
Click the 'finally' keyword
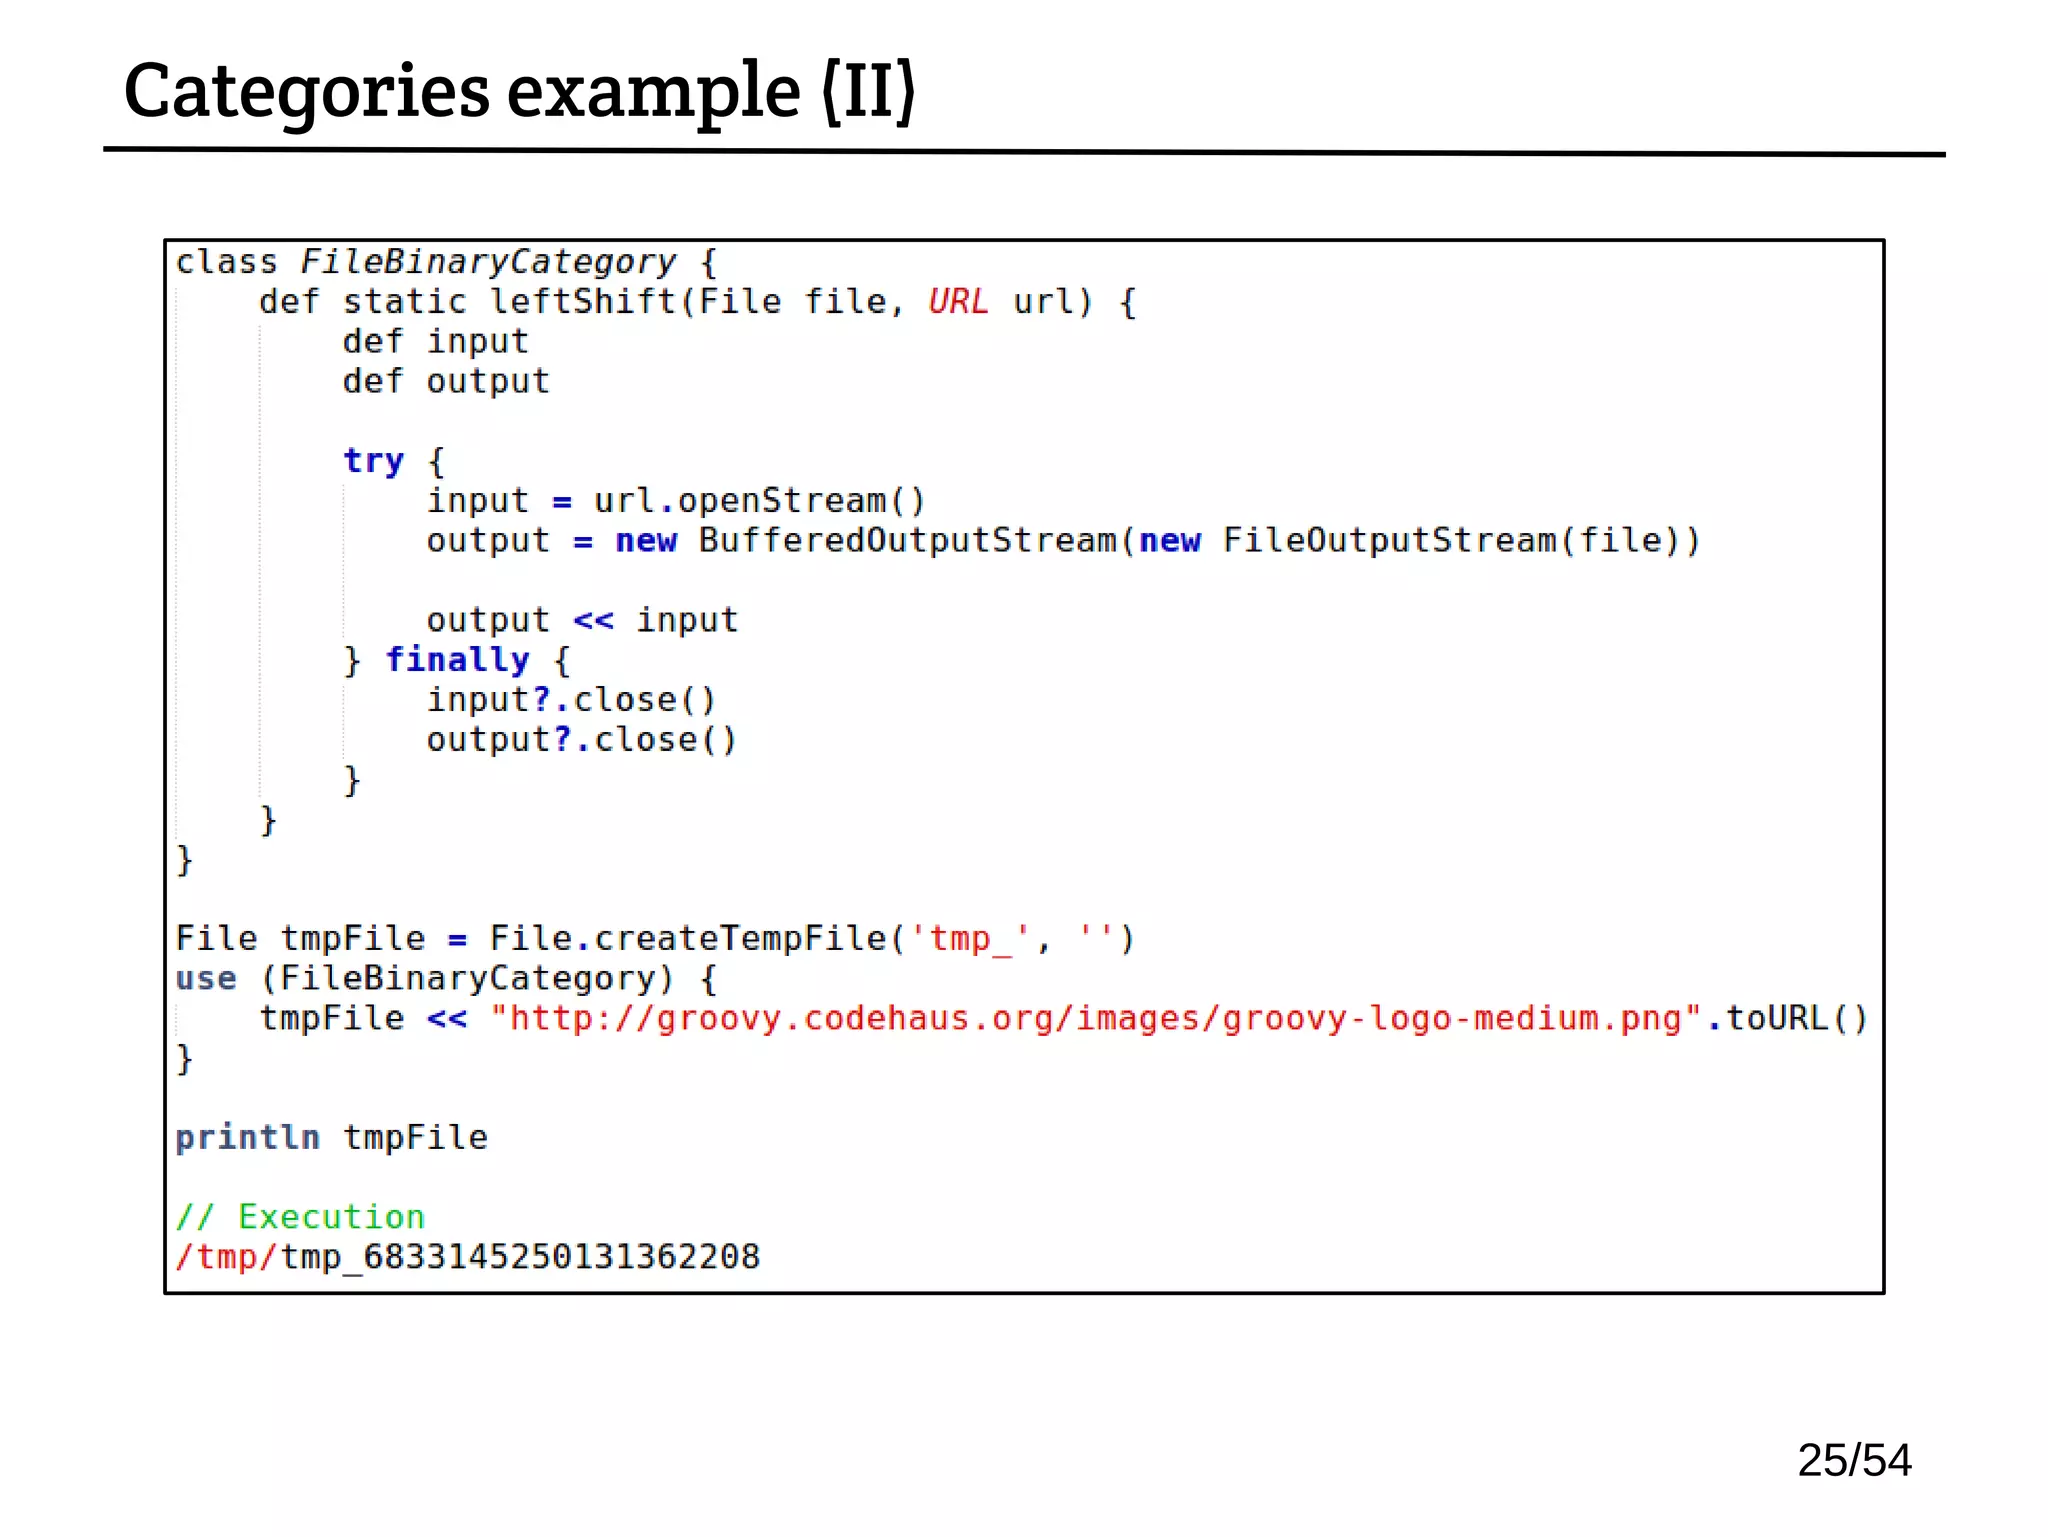coord(457,660)
